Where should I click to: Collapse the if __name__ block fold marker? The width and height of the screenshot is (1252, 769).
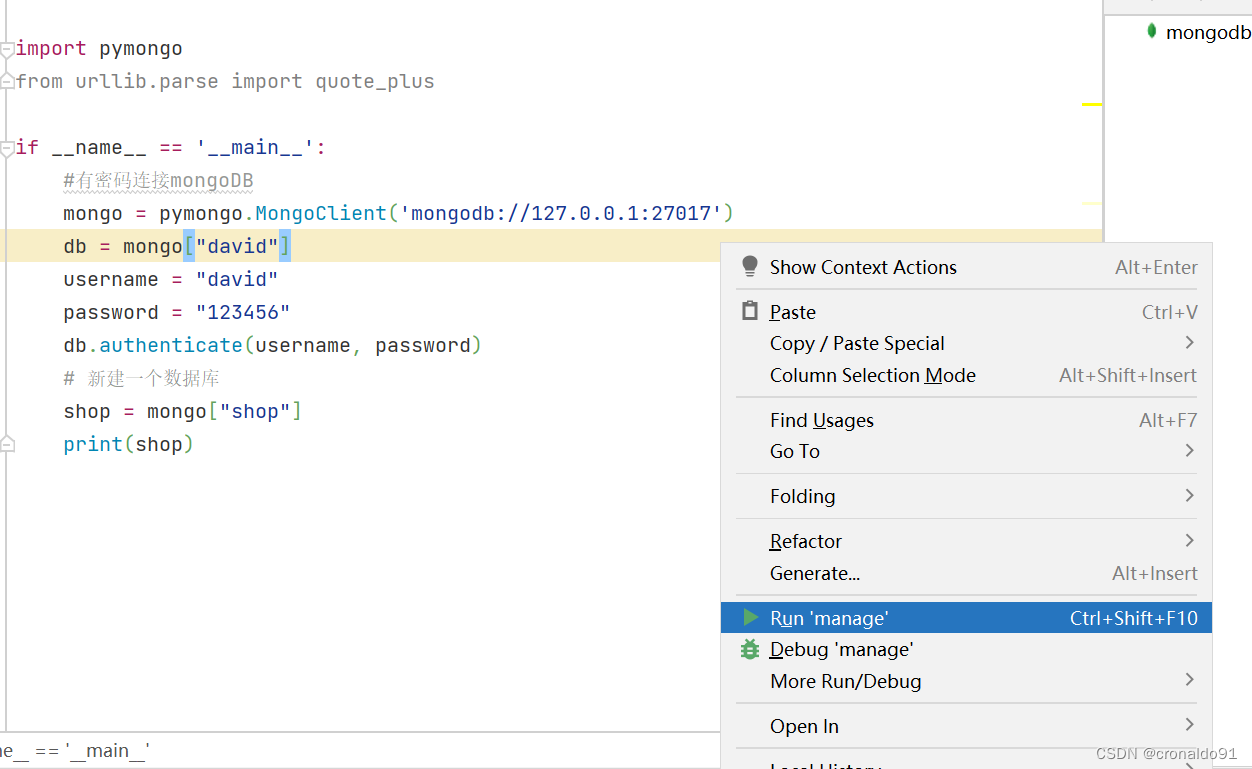(7, 148)
